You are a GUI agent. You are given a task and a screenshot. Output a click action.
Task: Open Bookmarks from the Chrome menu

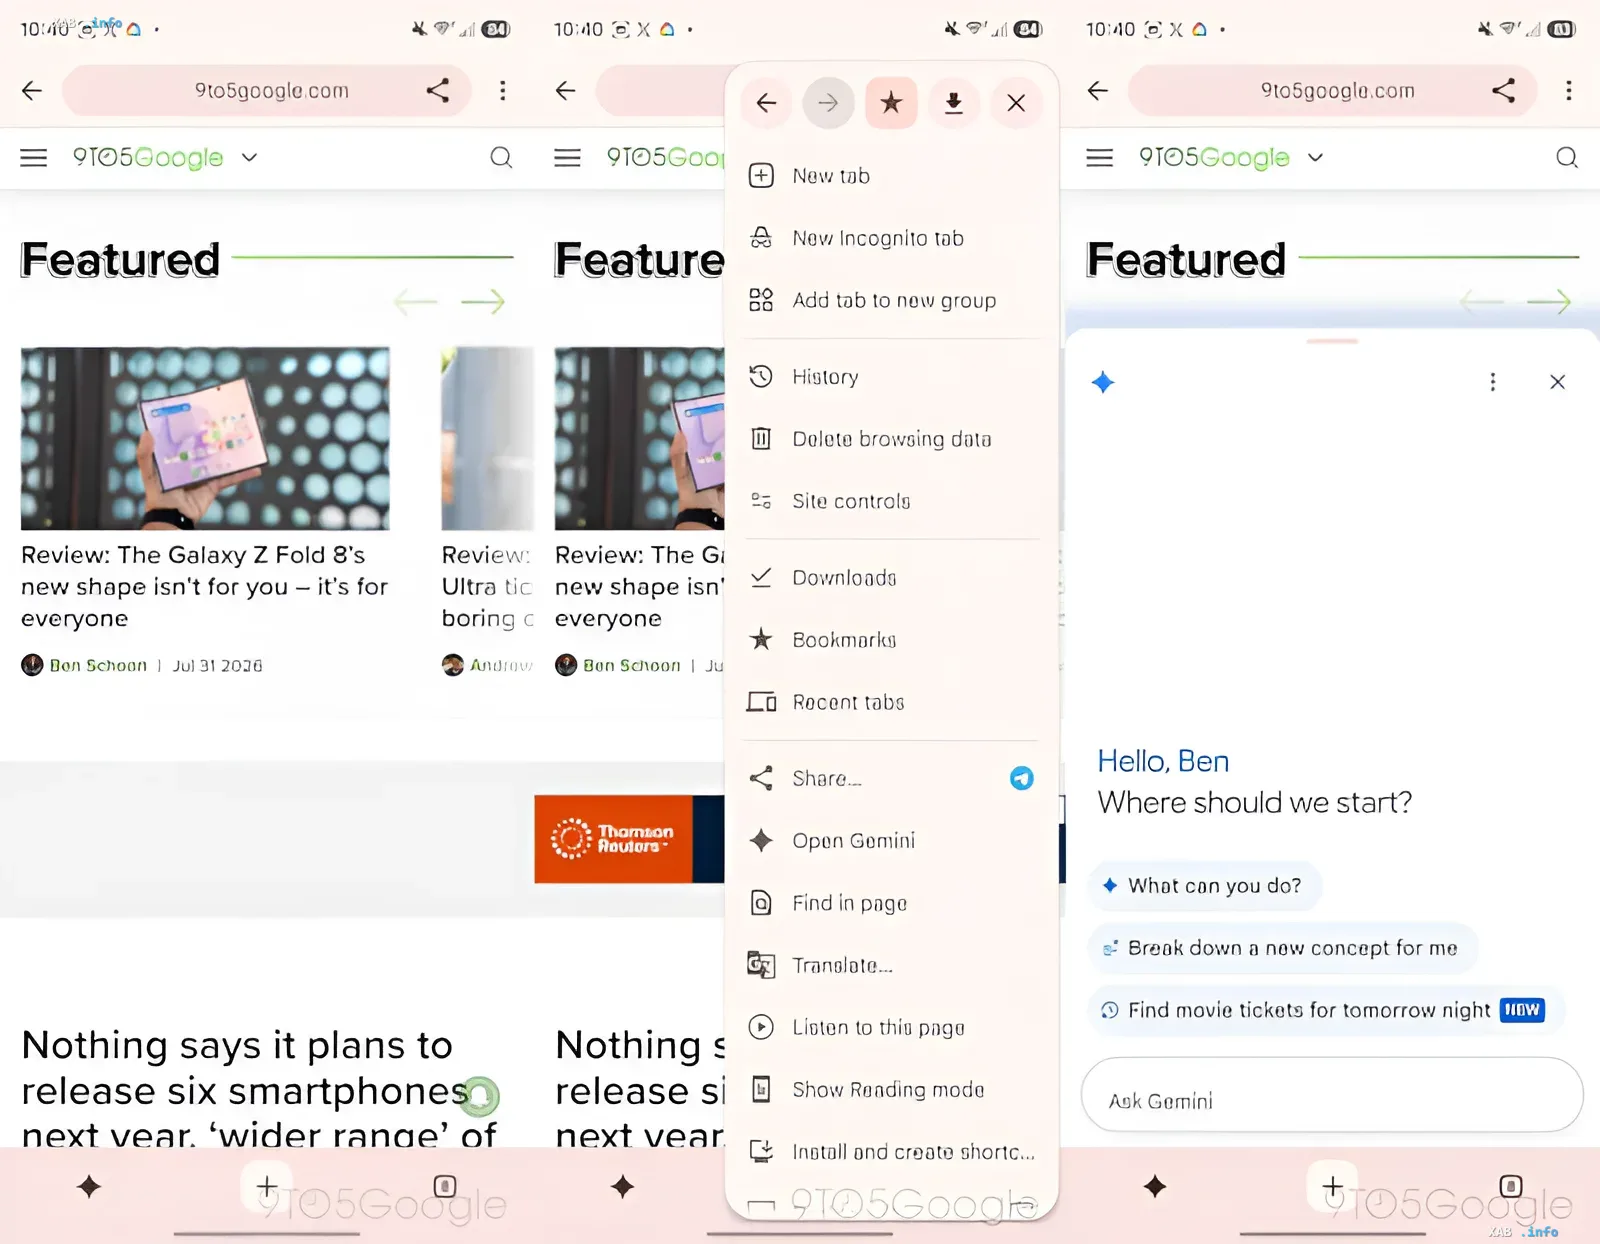pyautogui.click(x=891, y=640)
